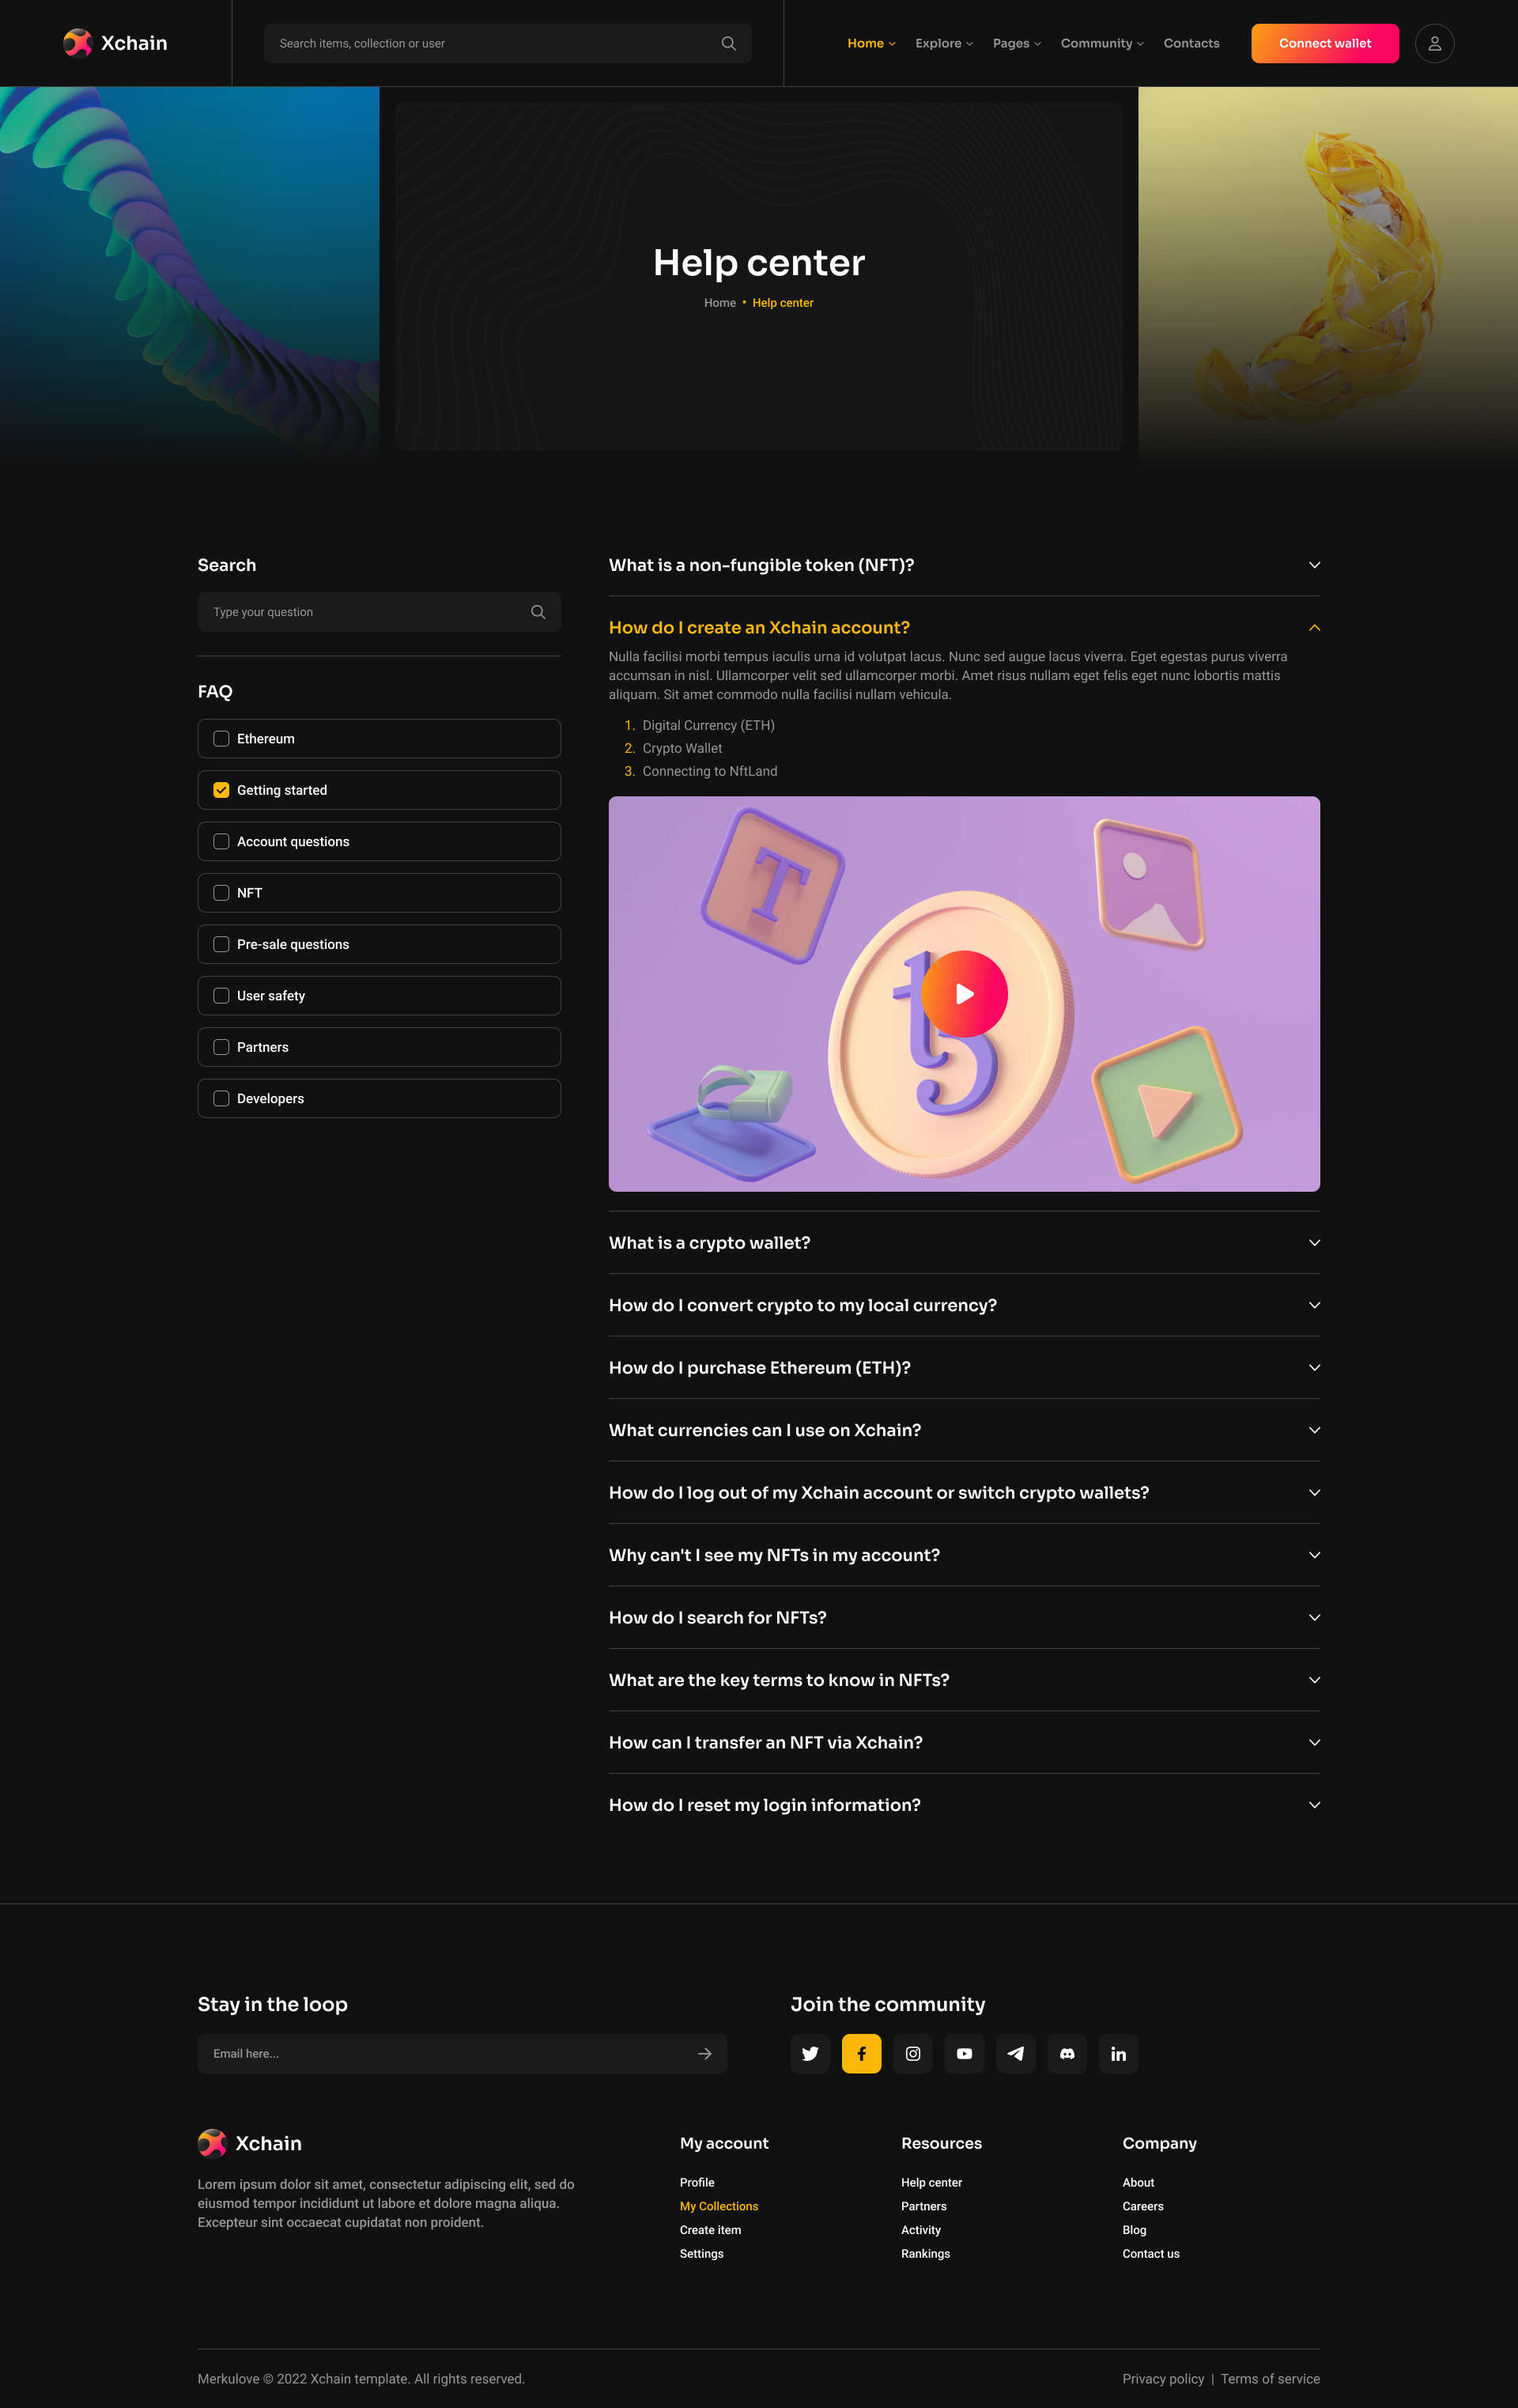Image resolution: width=1518 pixels, height=2408 pixels.
Task: Click the Telegram paper plane icon
Action: click(x=1015, y=2053)
